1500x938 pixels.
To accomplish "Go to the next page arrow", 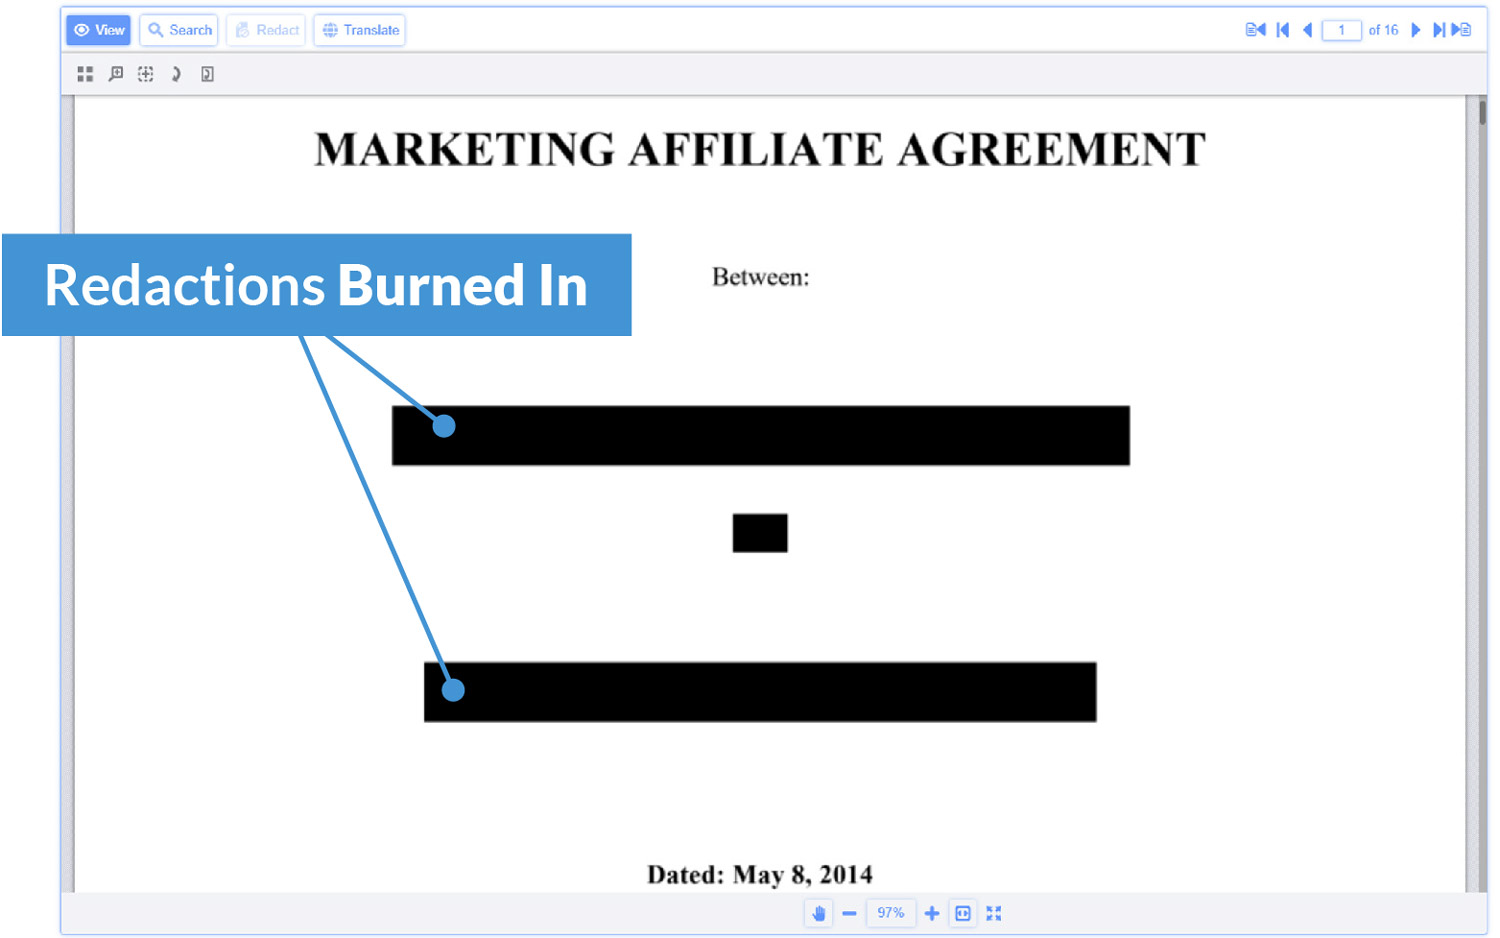I will [1415, 30].
